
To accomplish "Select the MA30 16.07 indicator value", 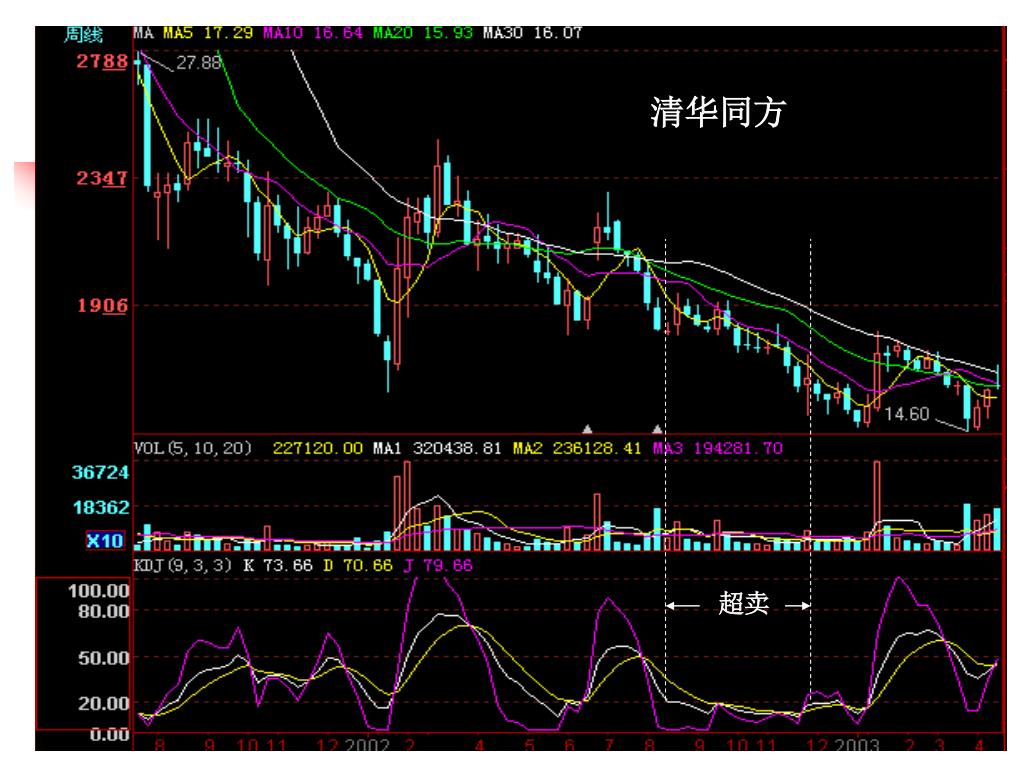I will [532, 33].
